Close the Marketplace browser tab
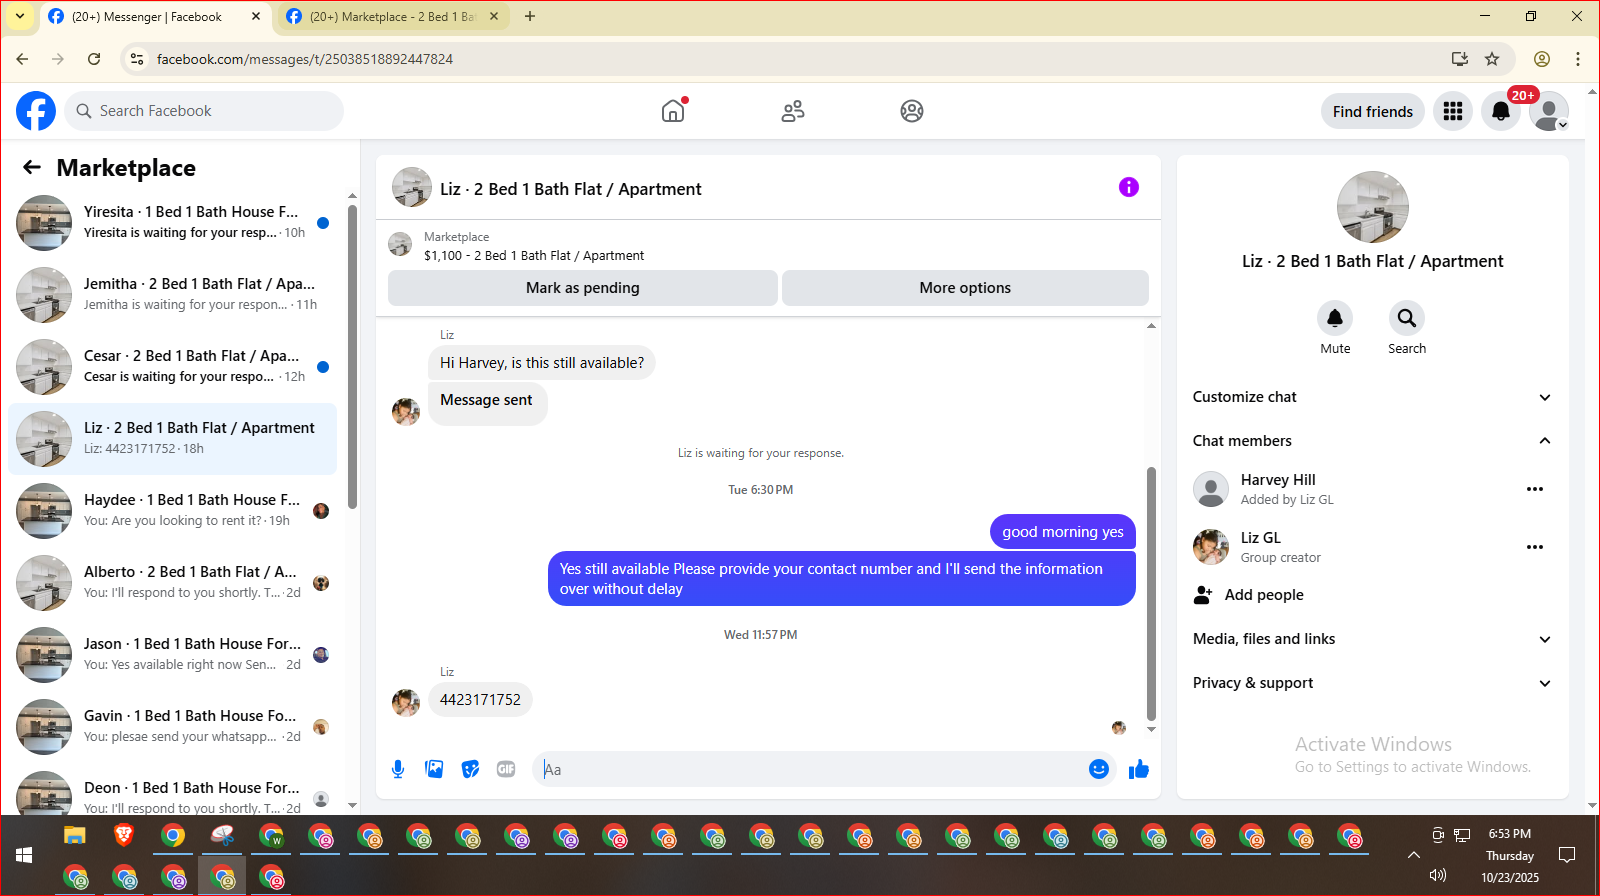Image resolution: width=1600 pixels, height=896 pixels. 494,16
